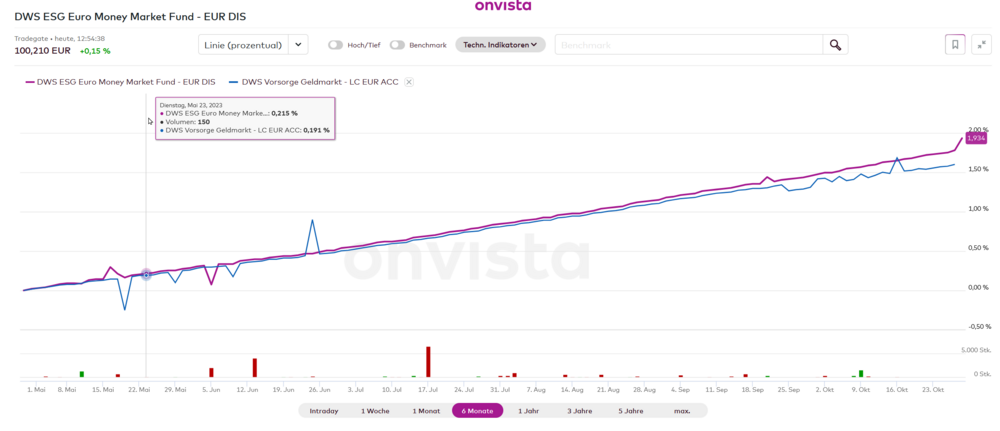Click the 1. Mai date axis label
The width and height of the screenshot is (1000, 431).
[36, 388]
